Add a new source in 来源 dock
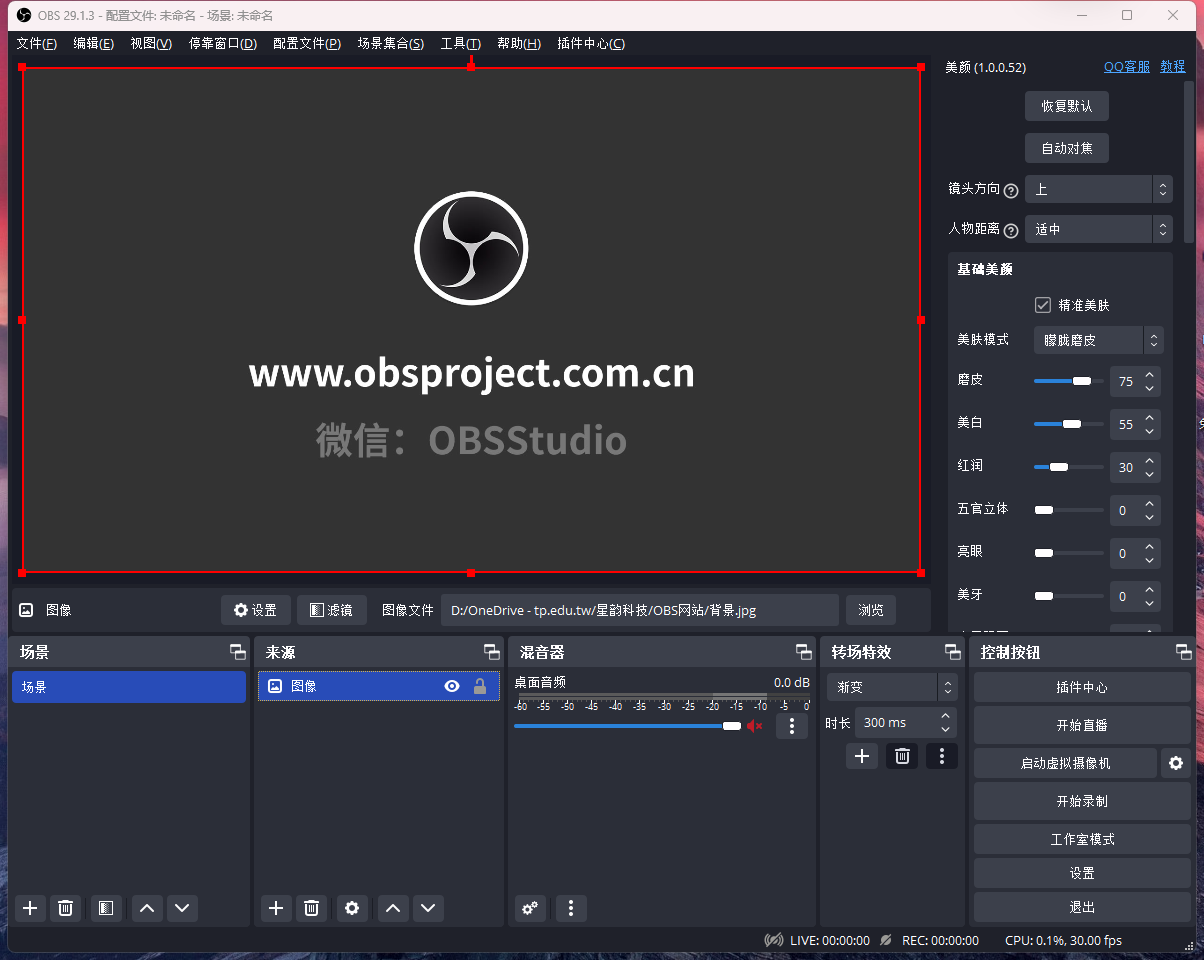Viewport: 1204px width, 960px height. [x=276, y=908]
